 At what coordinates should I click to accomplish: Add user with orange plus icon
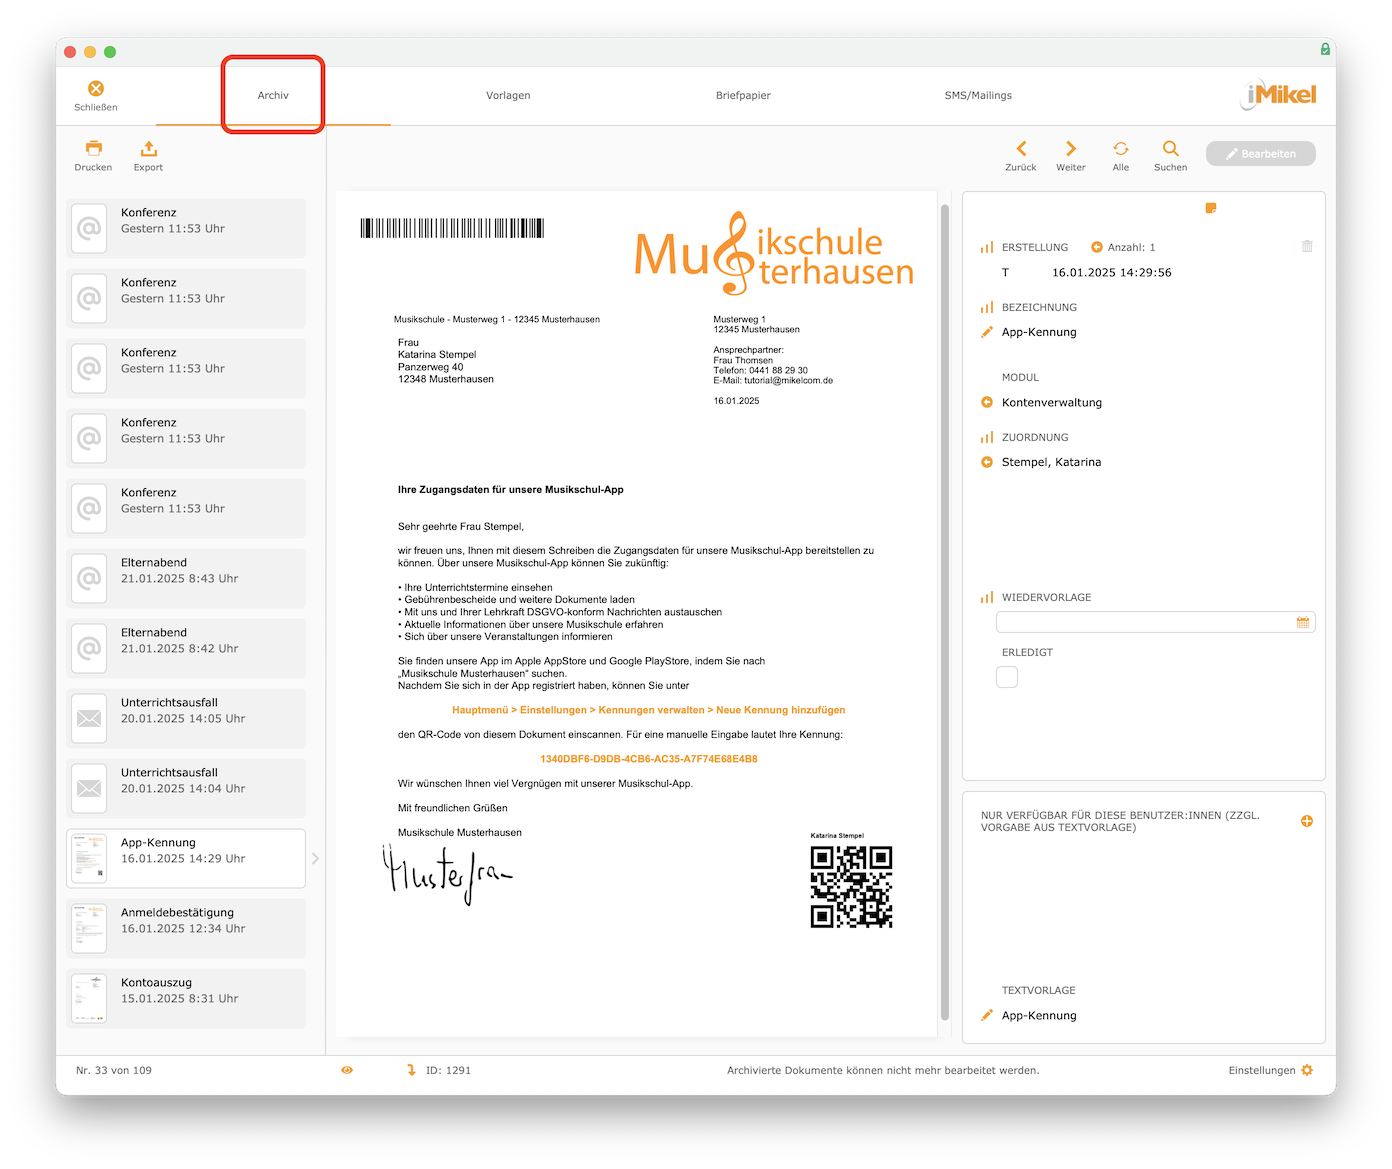coord(1307,821)
